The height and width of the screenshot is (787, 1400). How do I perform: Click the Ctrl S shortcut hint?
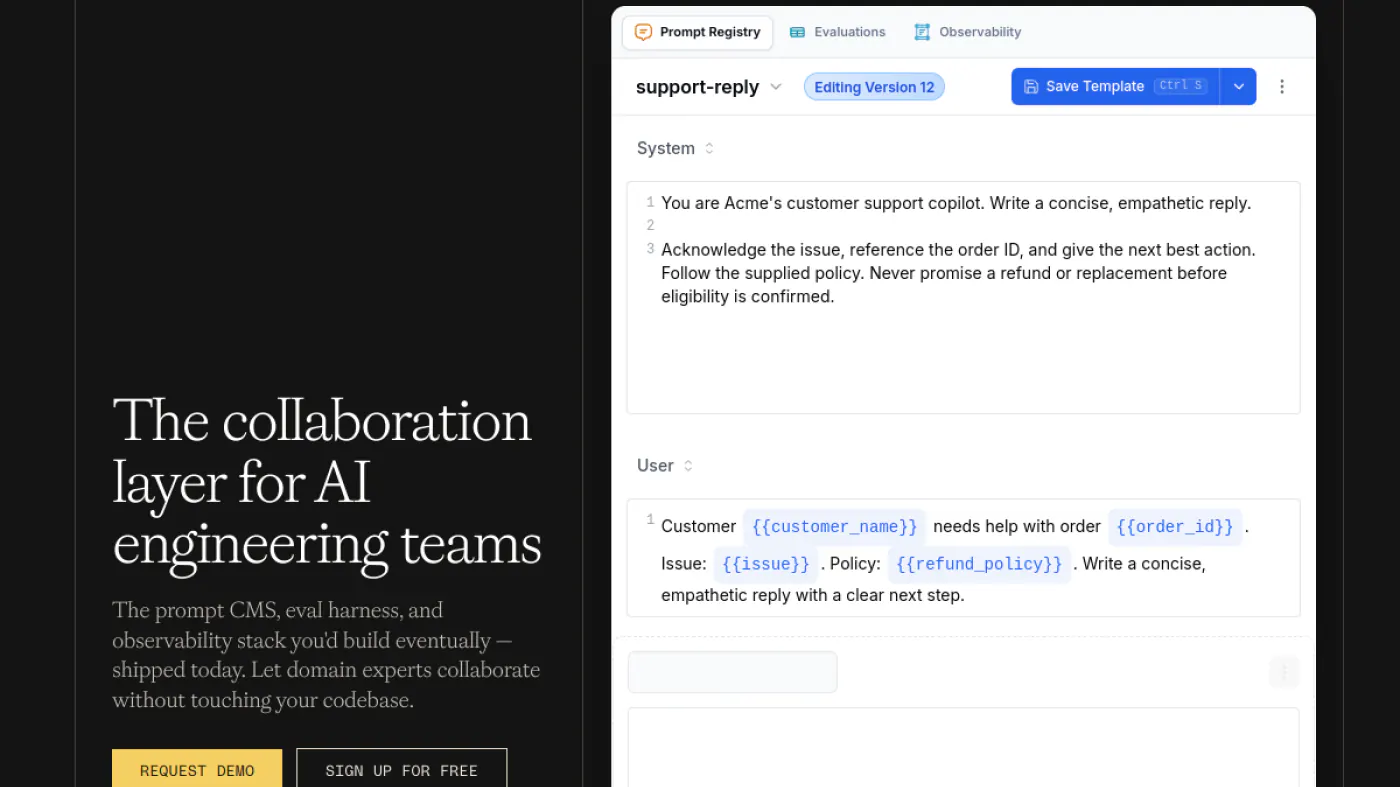click(x=1180, y=86)
